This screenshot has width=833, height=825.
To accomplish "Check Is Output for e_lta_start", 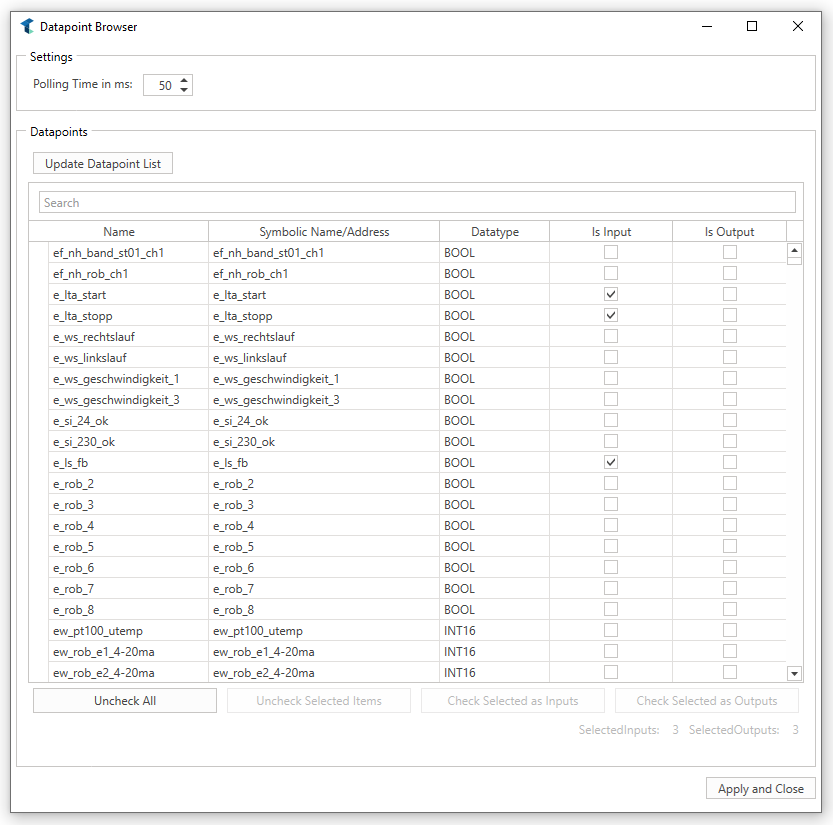I will [x=730, y=294].
